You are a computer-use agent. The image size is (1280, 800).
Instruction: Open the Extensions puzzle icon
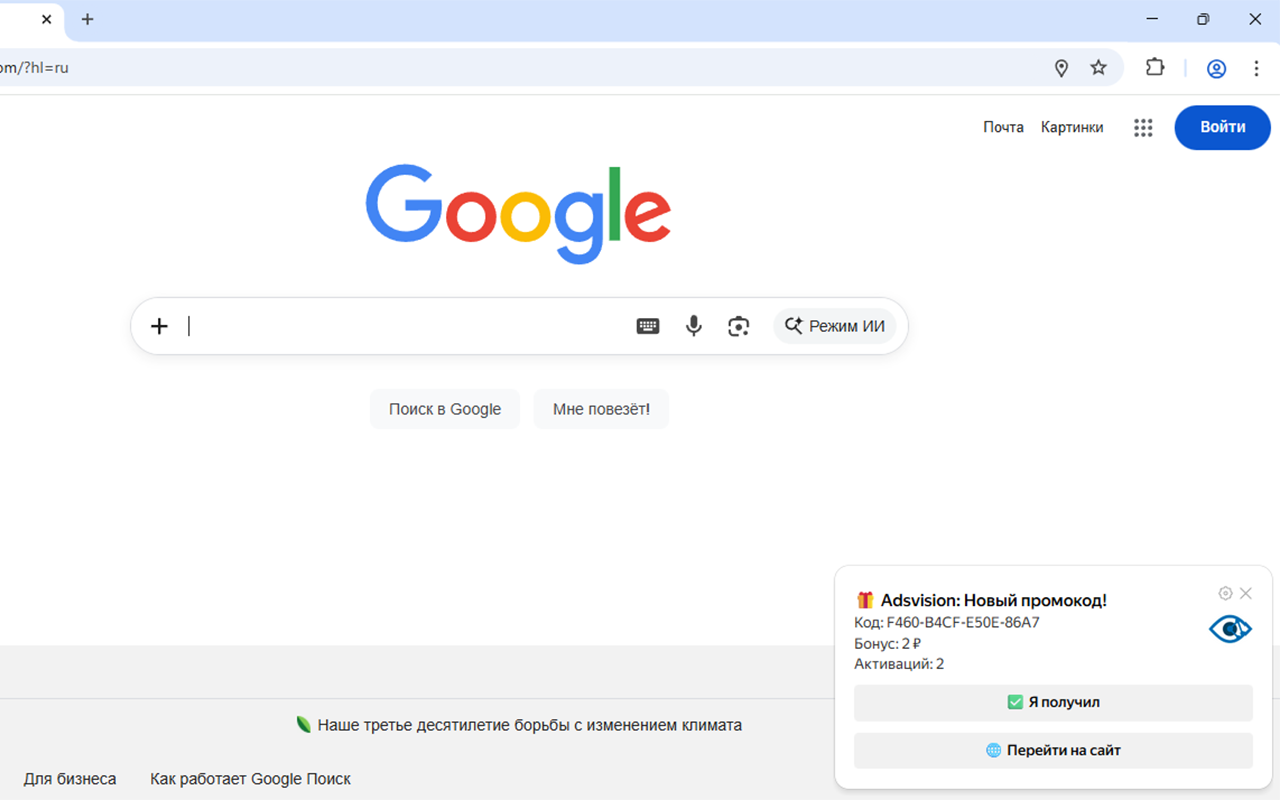1155,68
